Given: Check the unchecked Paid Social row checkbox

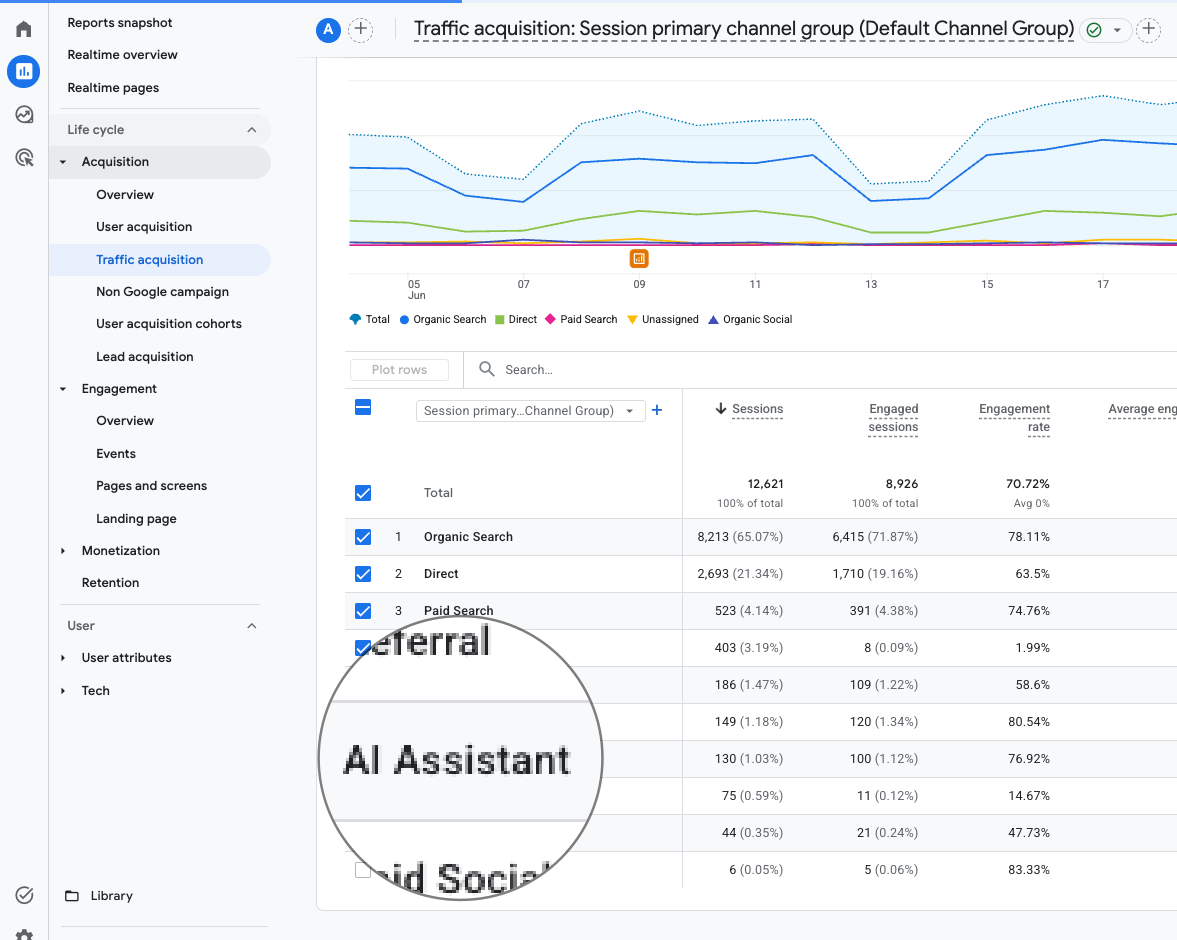Looking at the screenshot, I should (x=363, y=869).
